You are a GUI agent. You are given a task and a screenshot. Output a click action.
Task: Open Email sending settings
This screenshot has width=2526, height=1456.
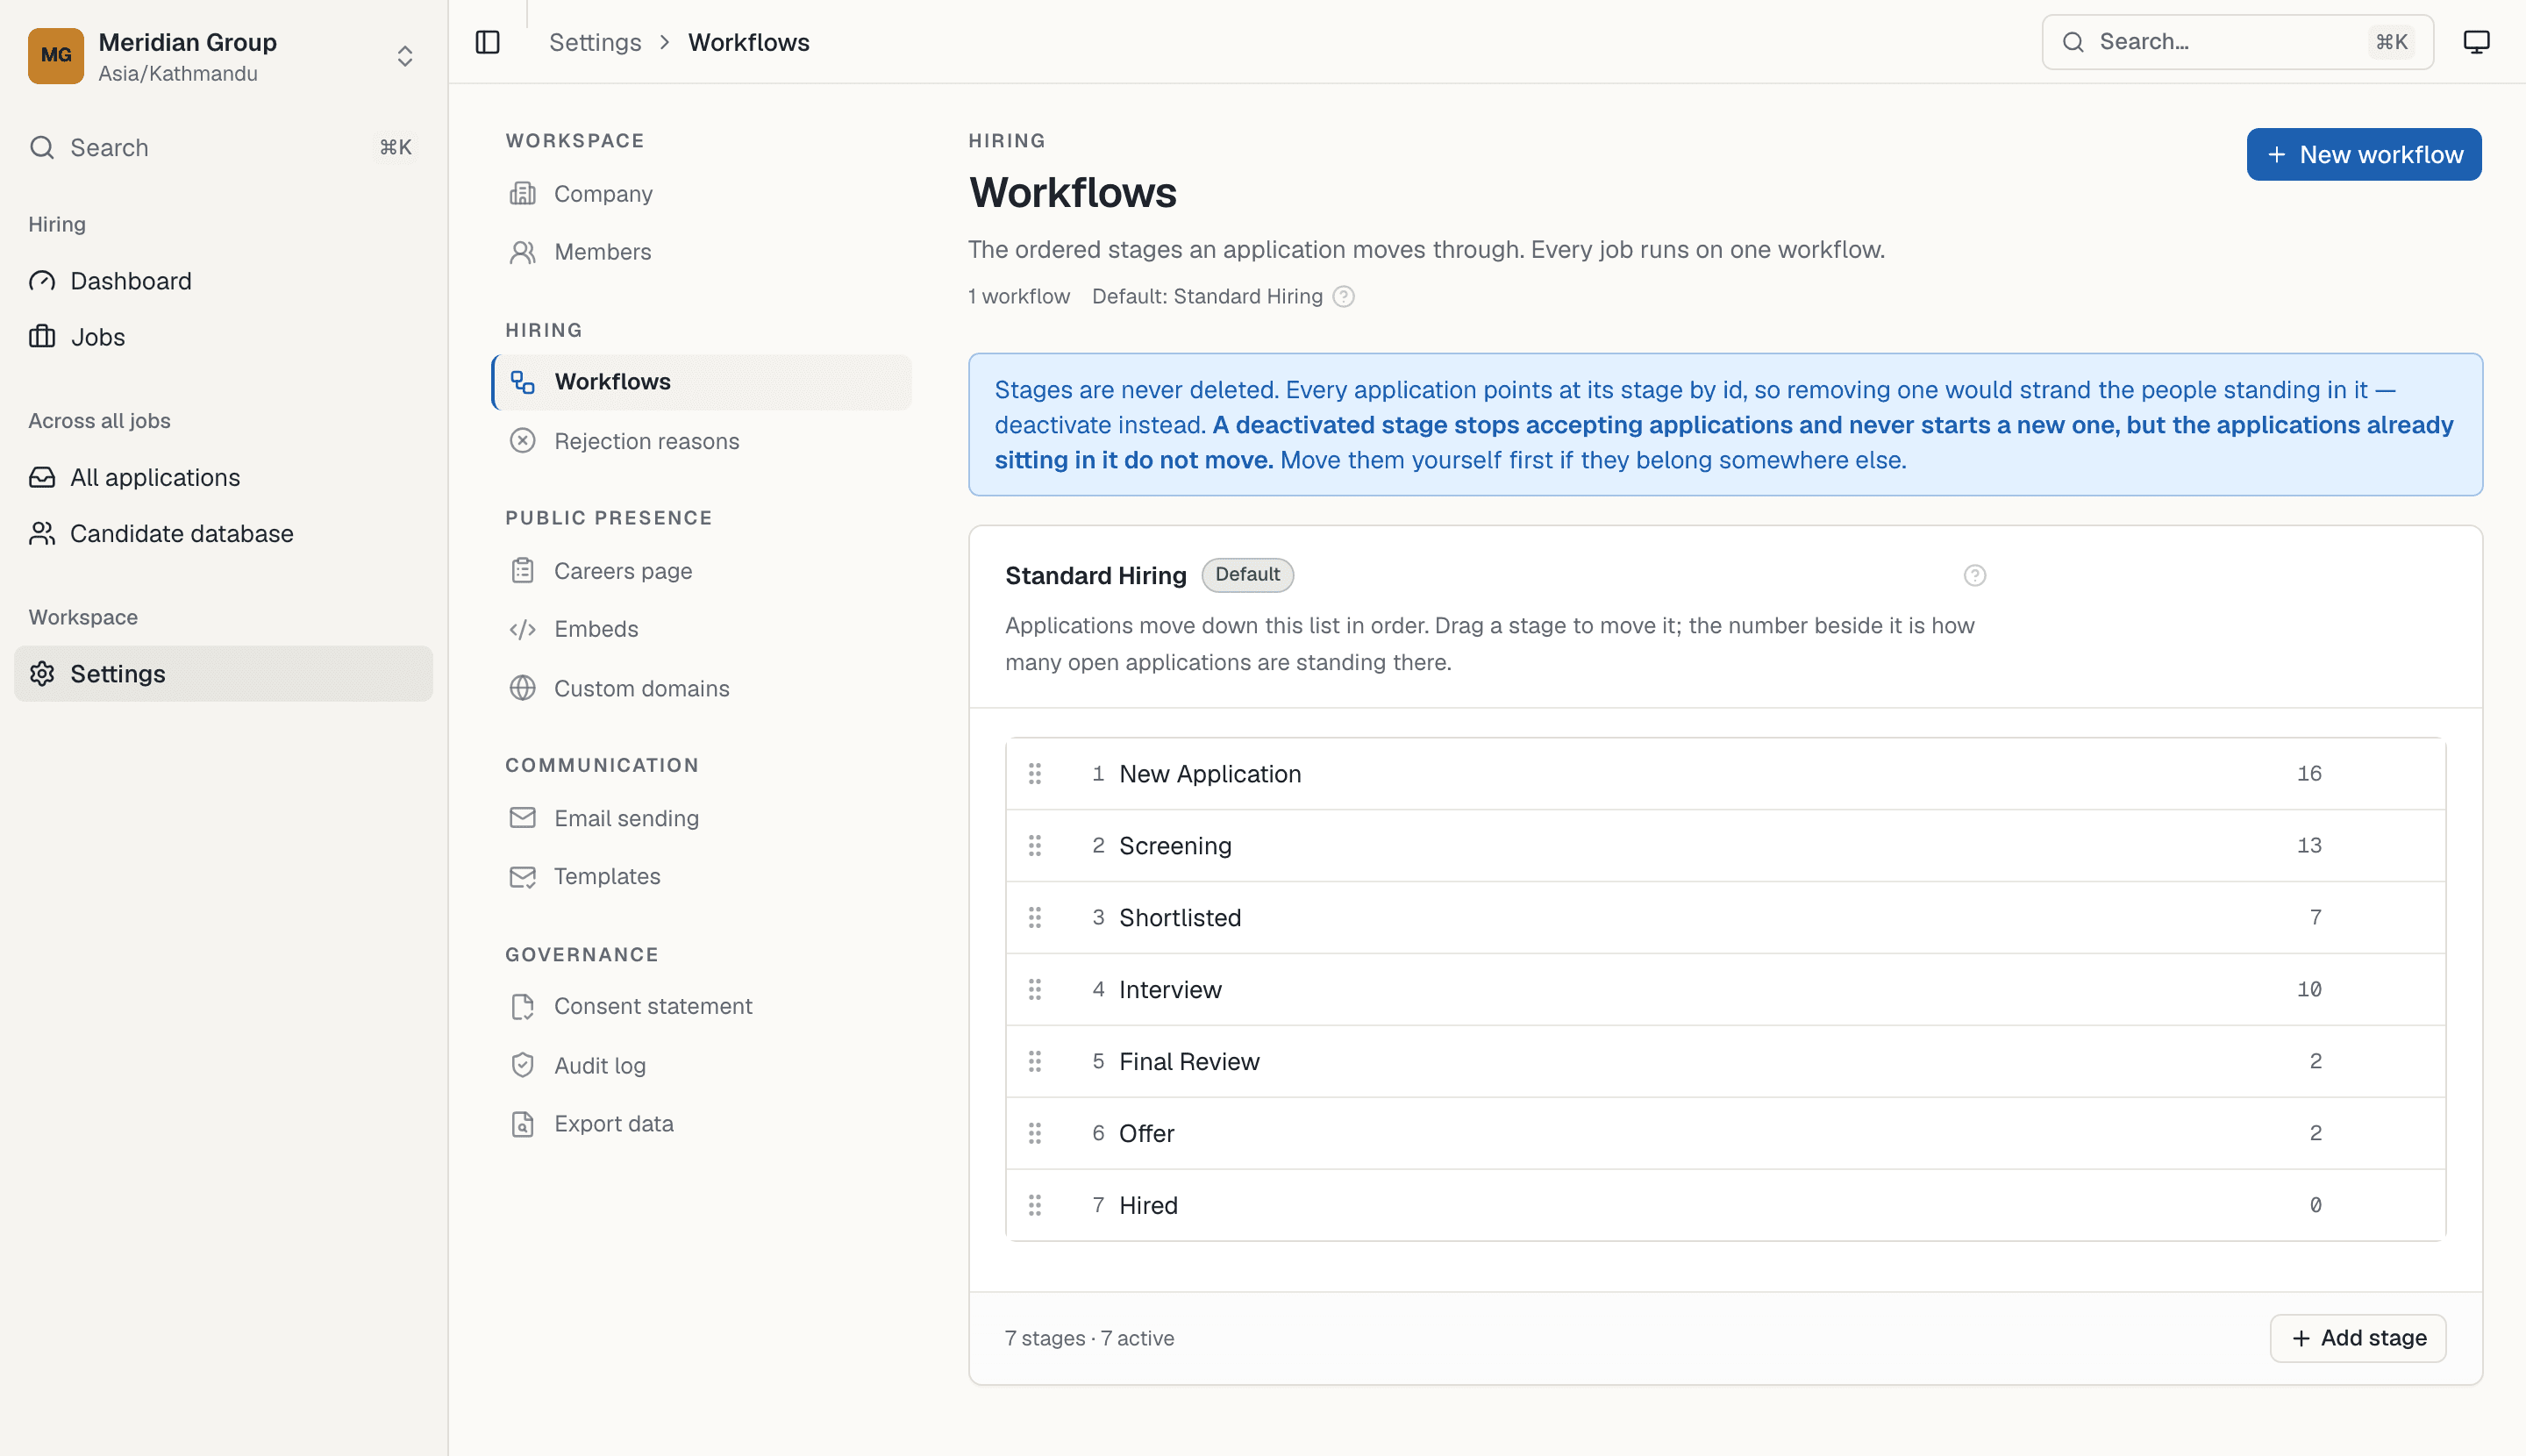coord(701,818)
